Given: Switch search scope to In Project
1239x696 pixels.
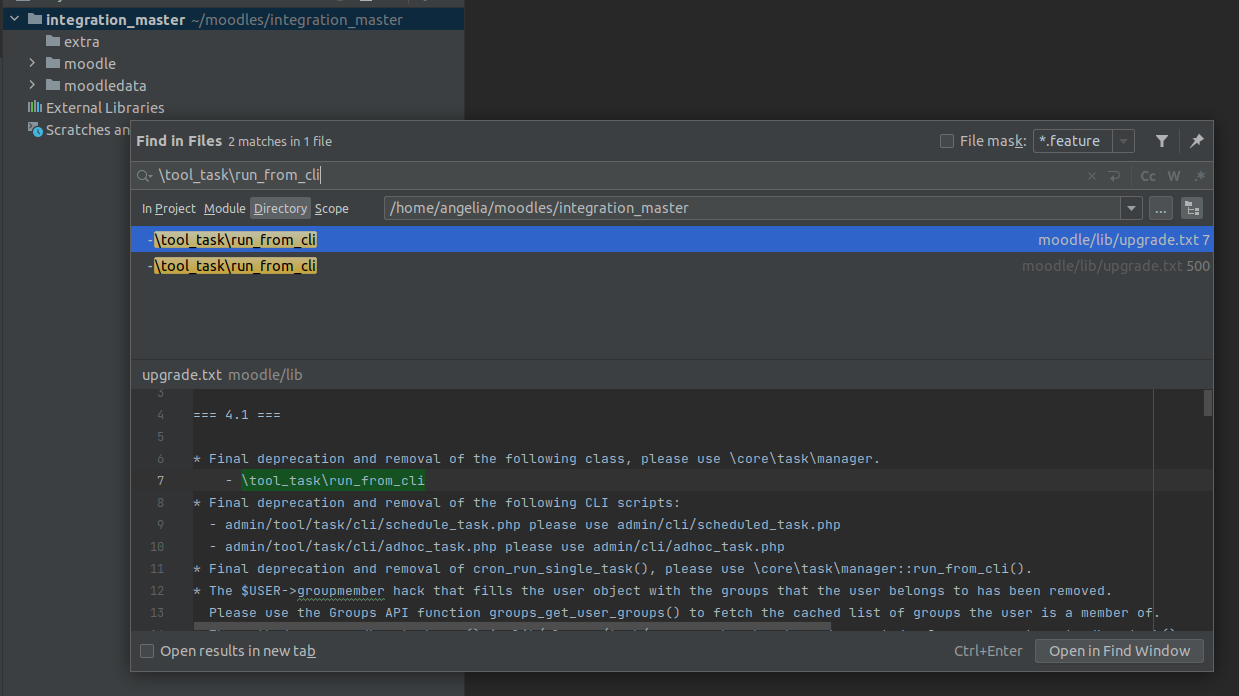Looking at the screenshot, I should click(x=169, y=208).
